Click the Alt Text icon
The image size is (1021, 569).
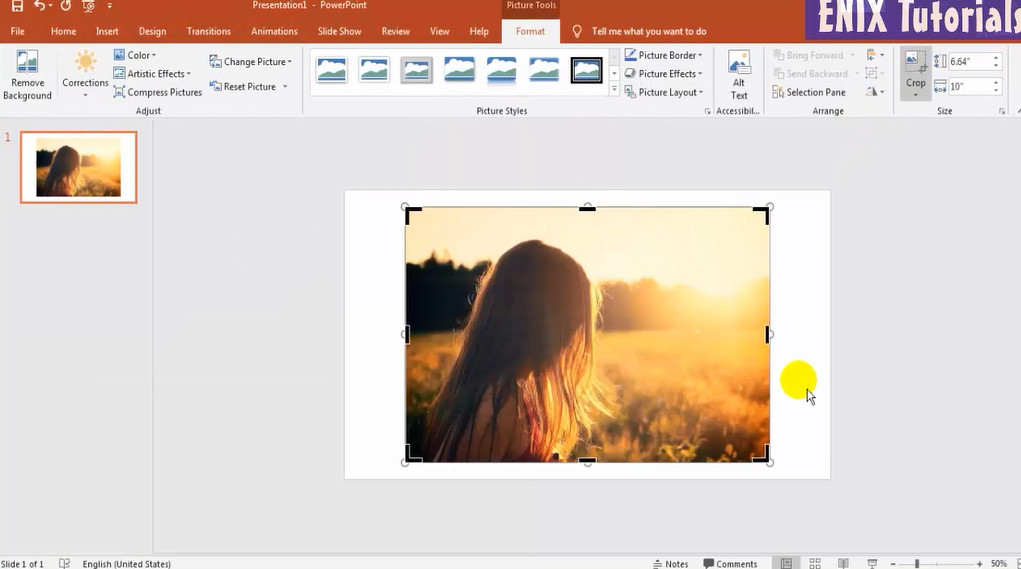click(x=739, y=63)
